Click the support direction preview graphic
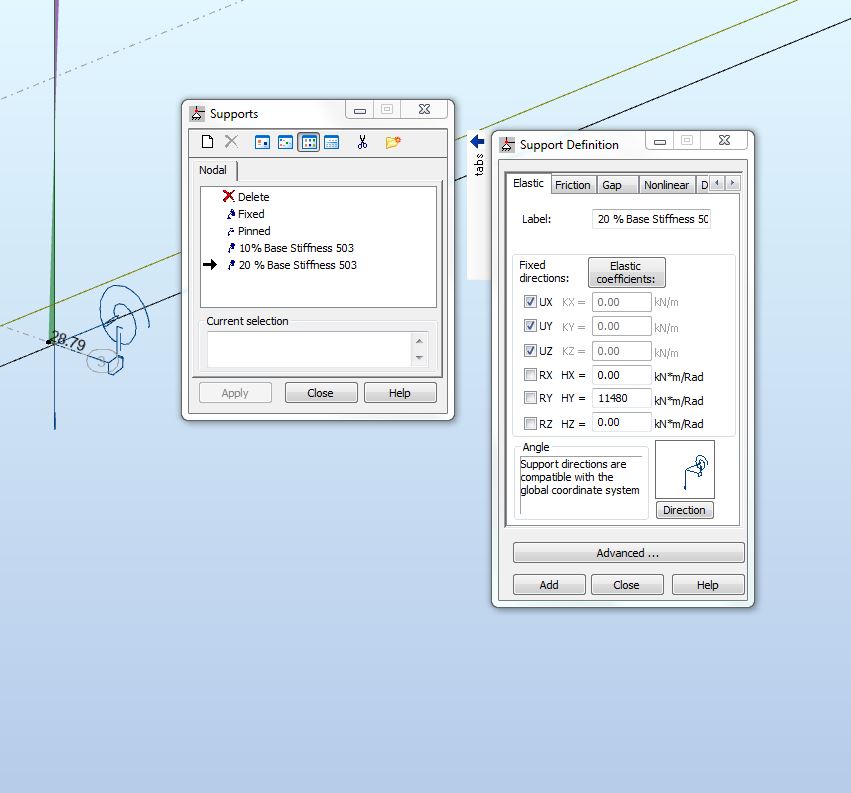 tap(685, 470)
